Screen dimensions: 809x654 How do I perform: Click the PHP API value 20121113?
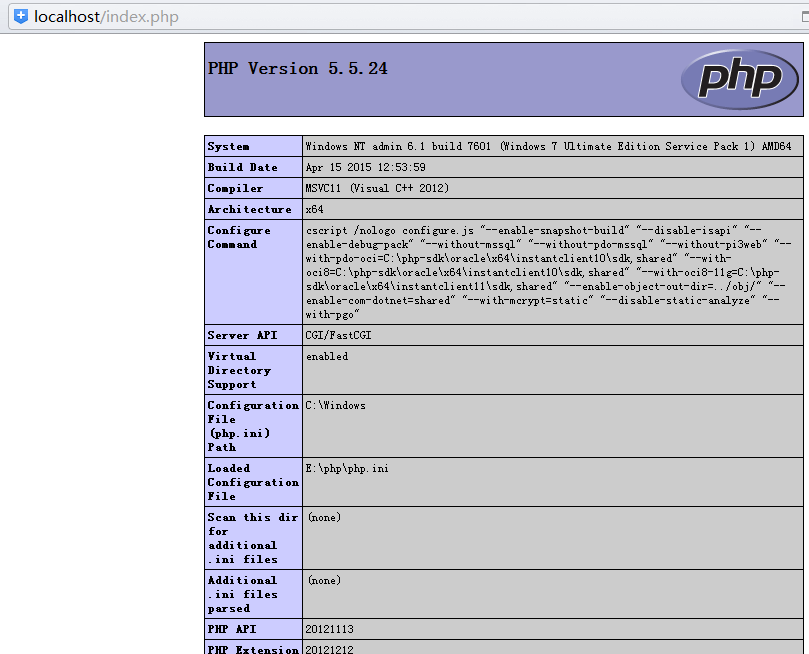(x=329, y=630)
